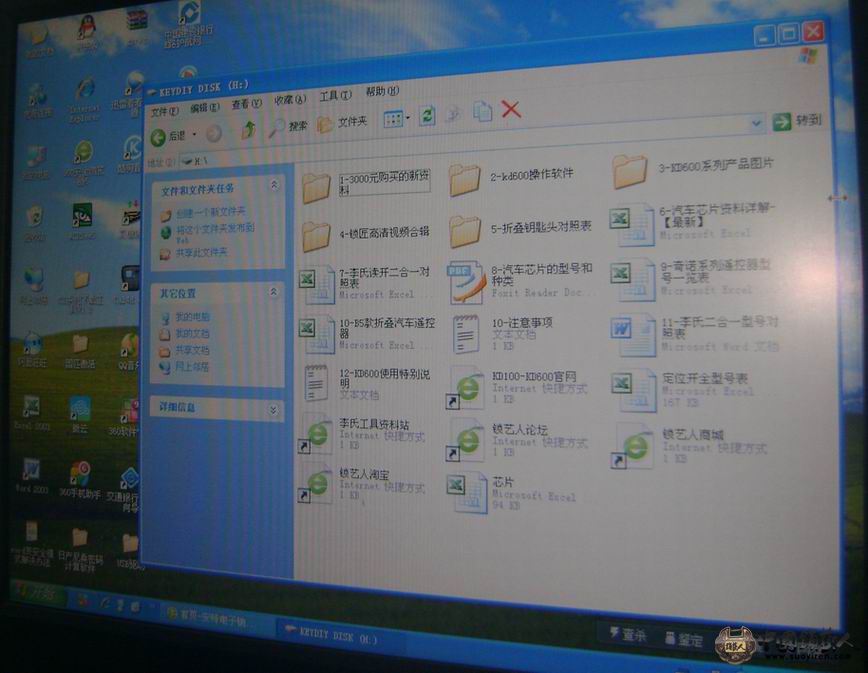This screenshot has height=673, width=868.
Task: Click the forward arrow toolbar button
Action: (x=214, y=133)
